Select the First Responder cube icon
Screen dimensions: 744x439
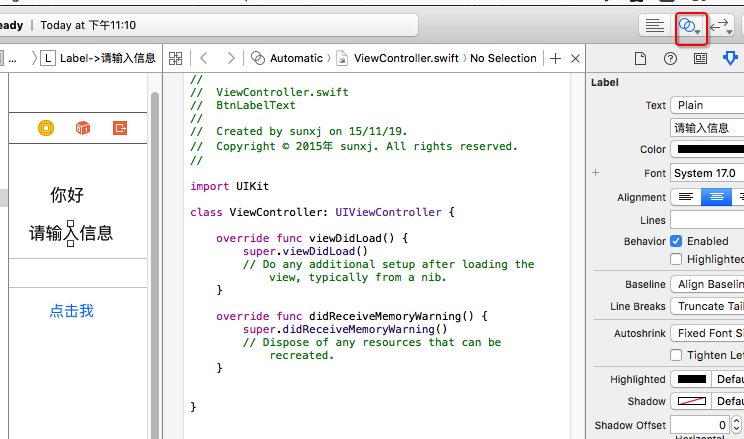[83, 128]
